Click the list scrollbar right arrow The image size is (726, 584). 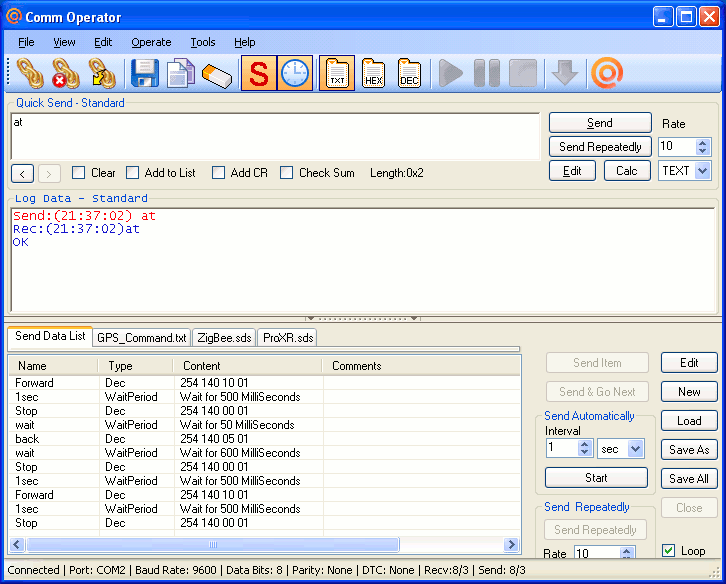click(x=511, y=545)
